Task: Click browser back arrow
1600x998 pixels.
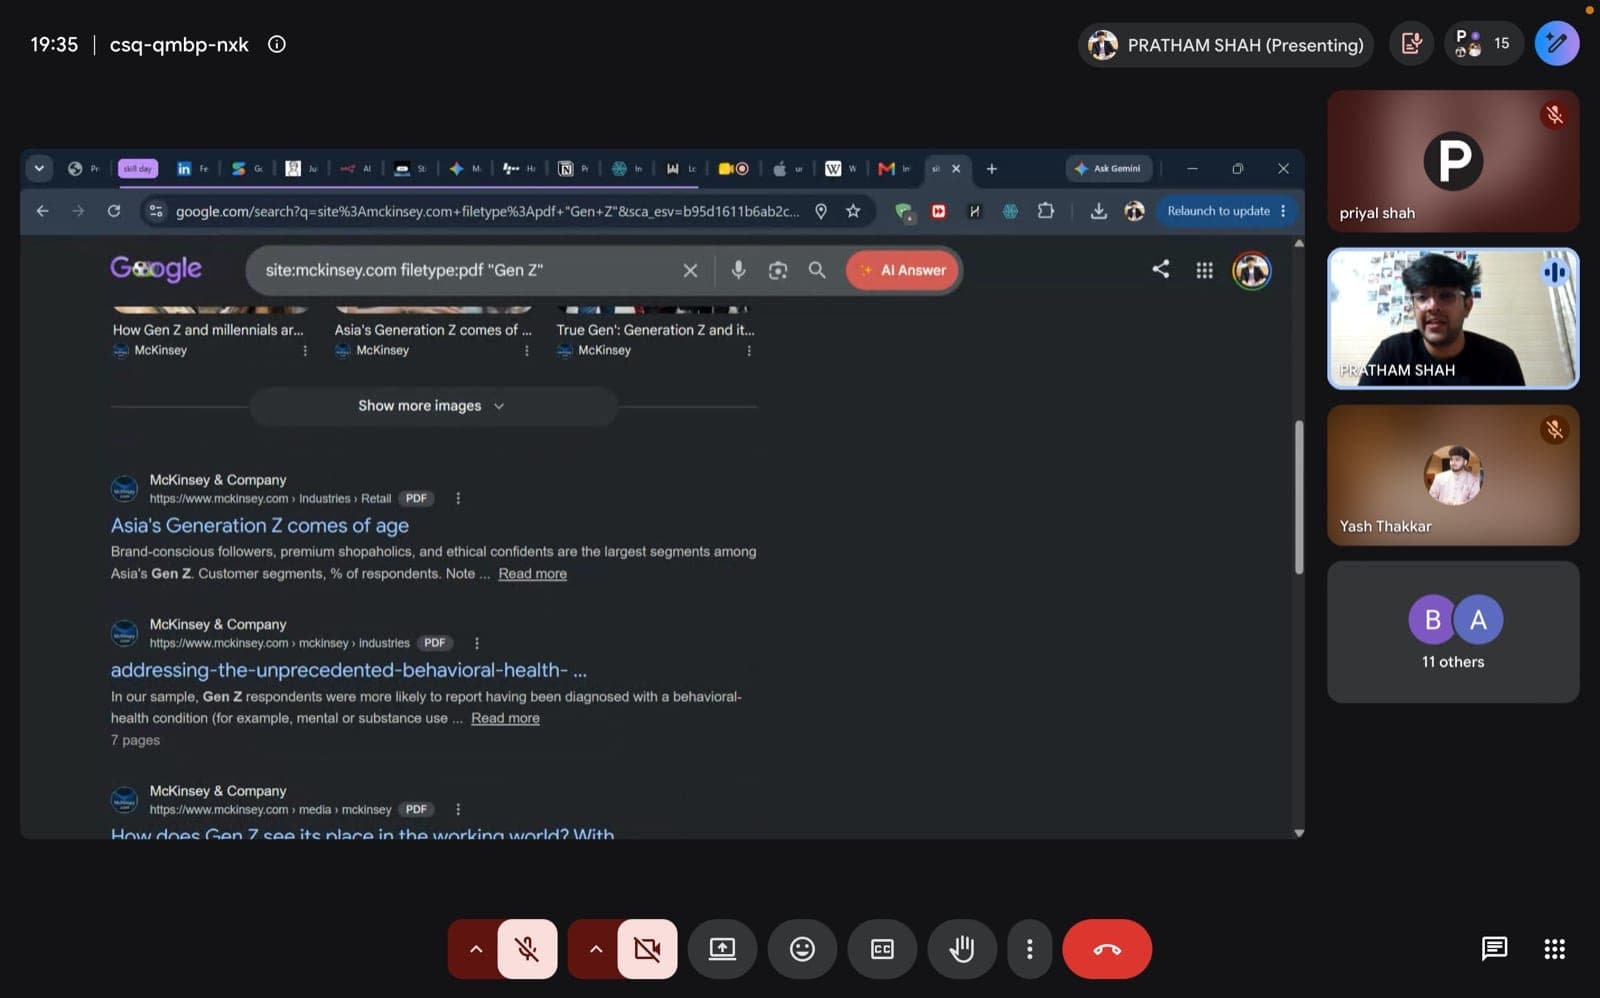Action: [x=42, y=211]
